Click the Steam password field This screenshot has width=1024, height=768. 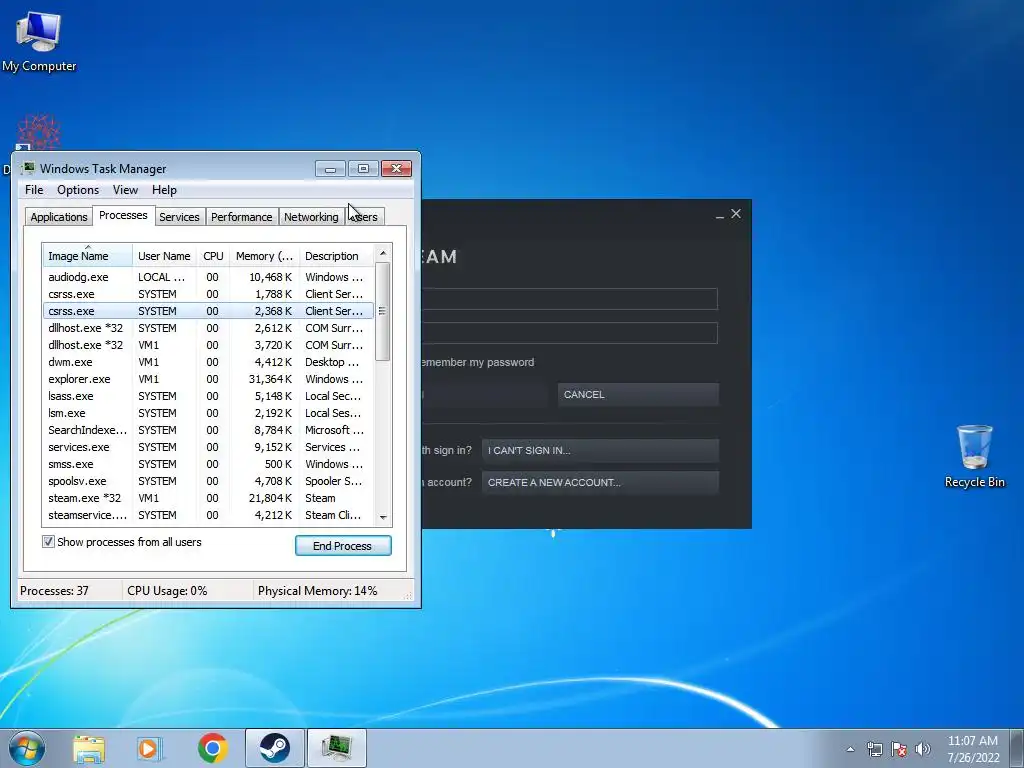pyautogui.click(x=569, y=333)
